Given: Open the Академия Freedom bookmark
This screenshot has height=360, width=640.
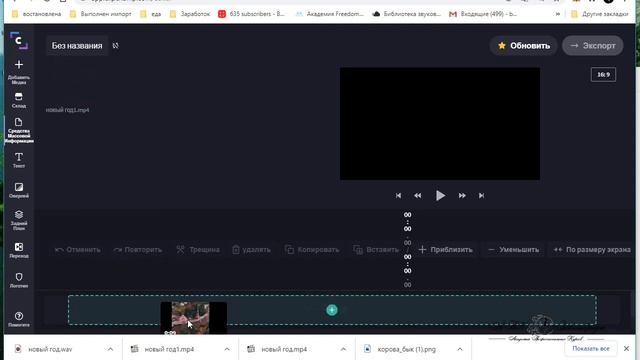Looking at the screenshot, I should pyautogui.click(x=329, y=14).
